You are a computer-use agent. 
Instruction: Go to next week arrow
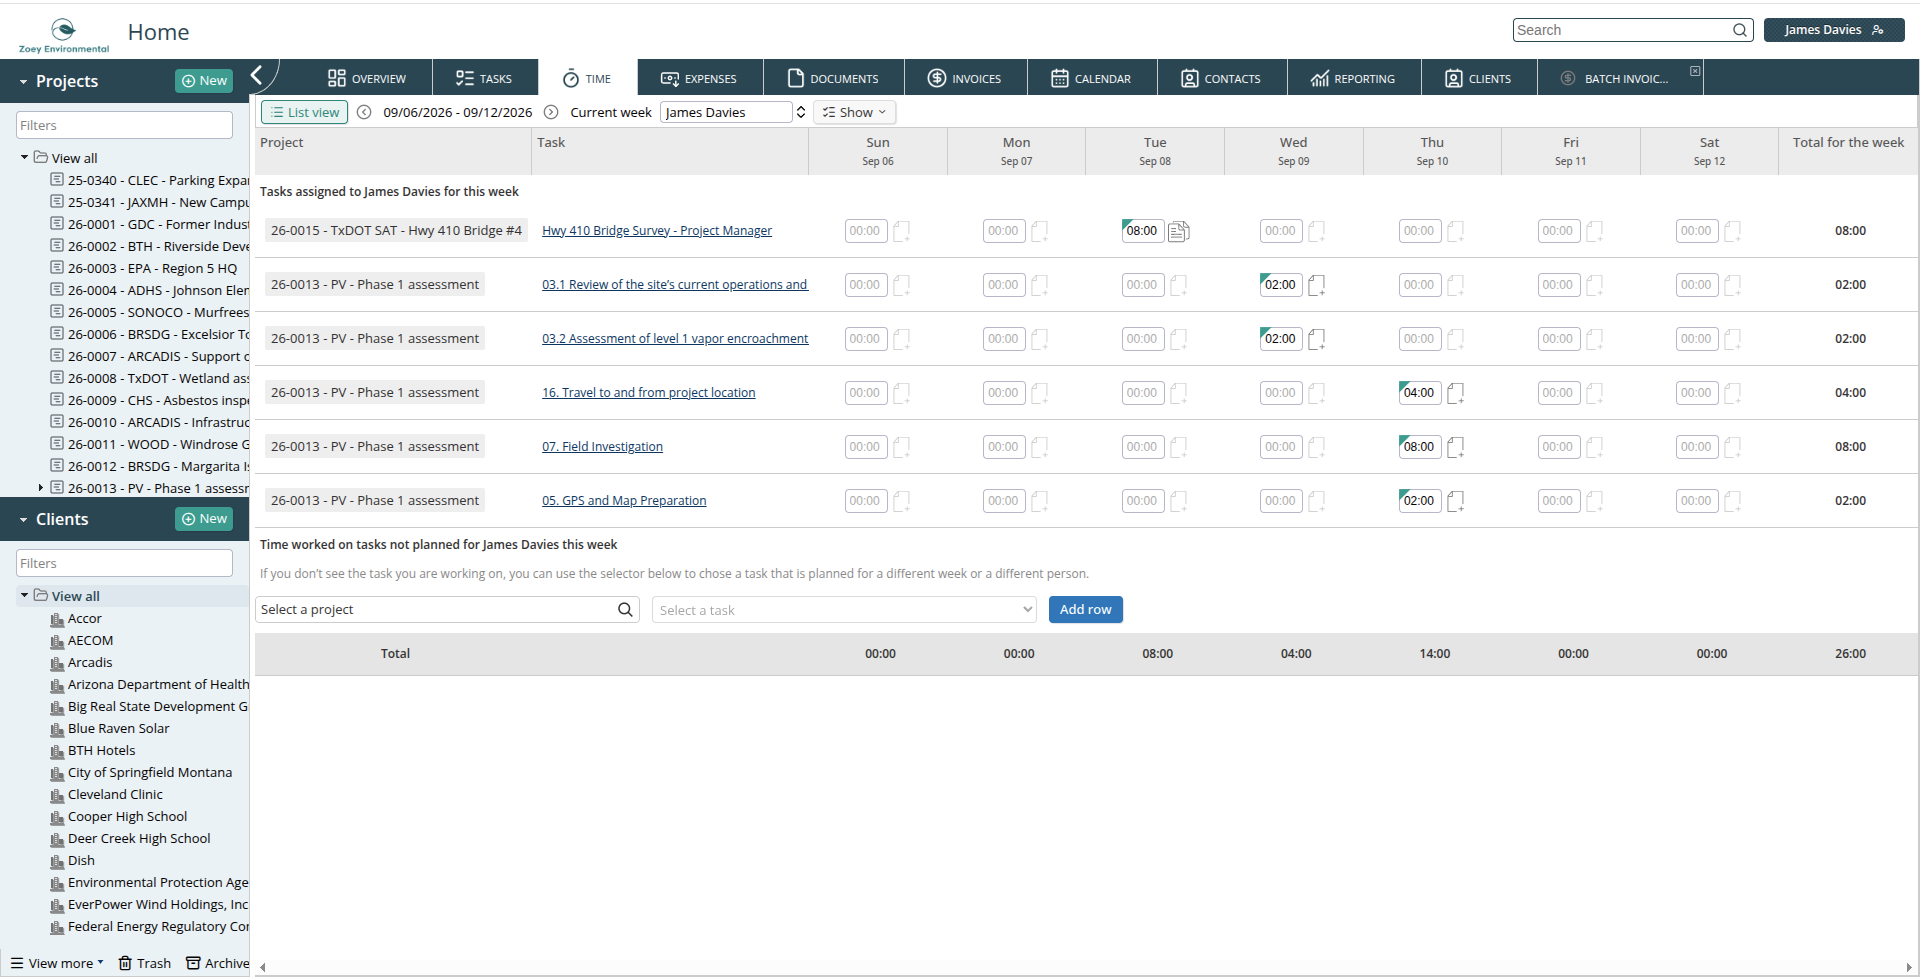tap(551, 112)
